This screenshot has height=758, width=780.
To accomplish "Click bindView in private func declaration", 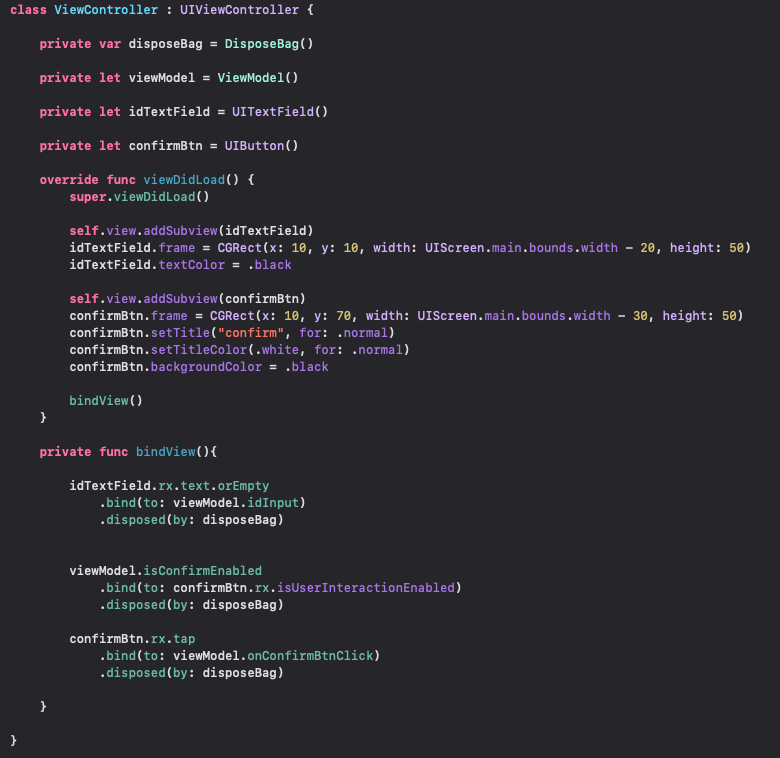I will click(166, 452).
